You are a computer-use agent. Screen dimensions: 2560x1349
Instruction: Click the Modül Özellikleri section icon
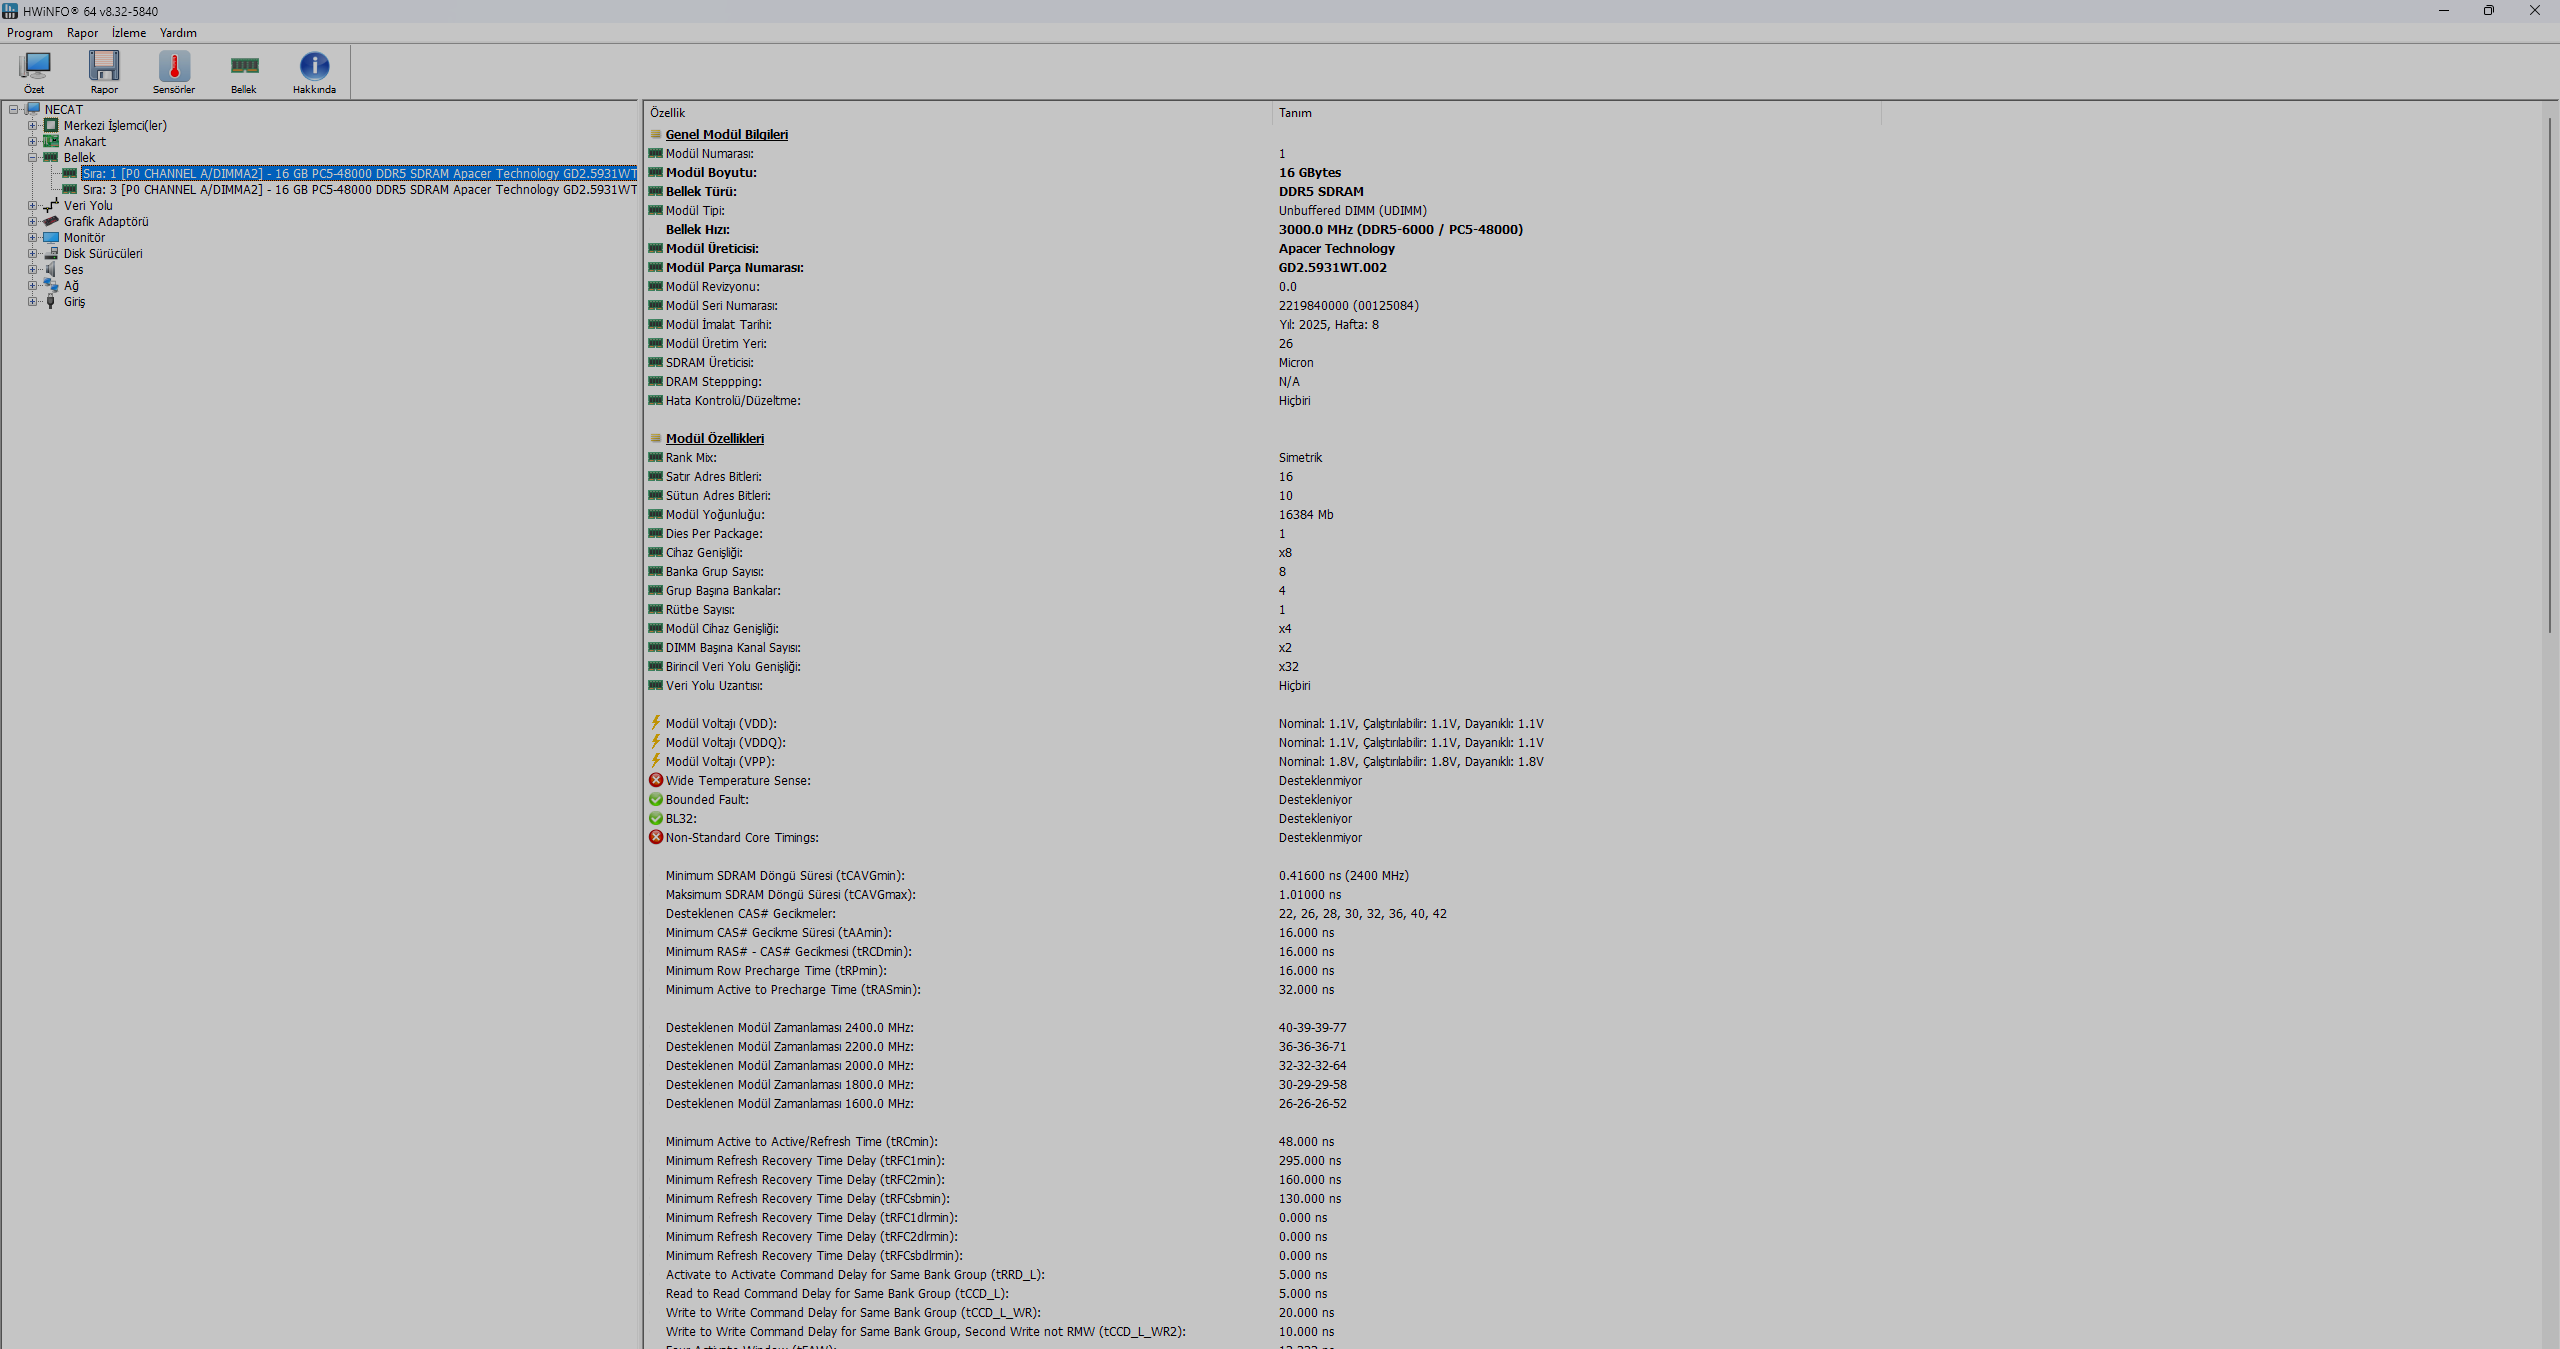(656, 438)
